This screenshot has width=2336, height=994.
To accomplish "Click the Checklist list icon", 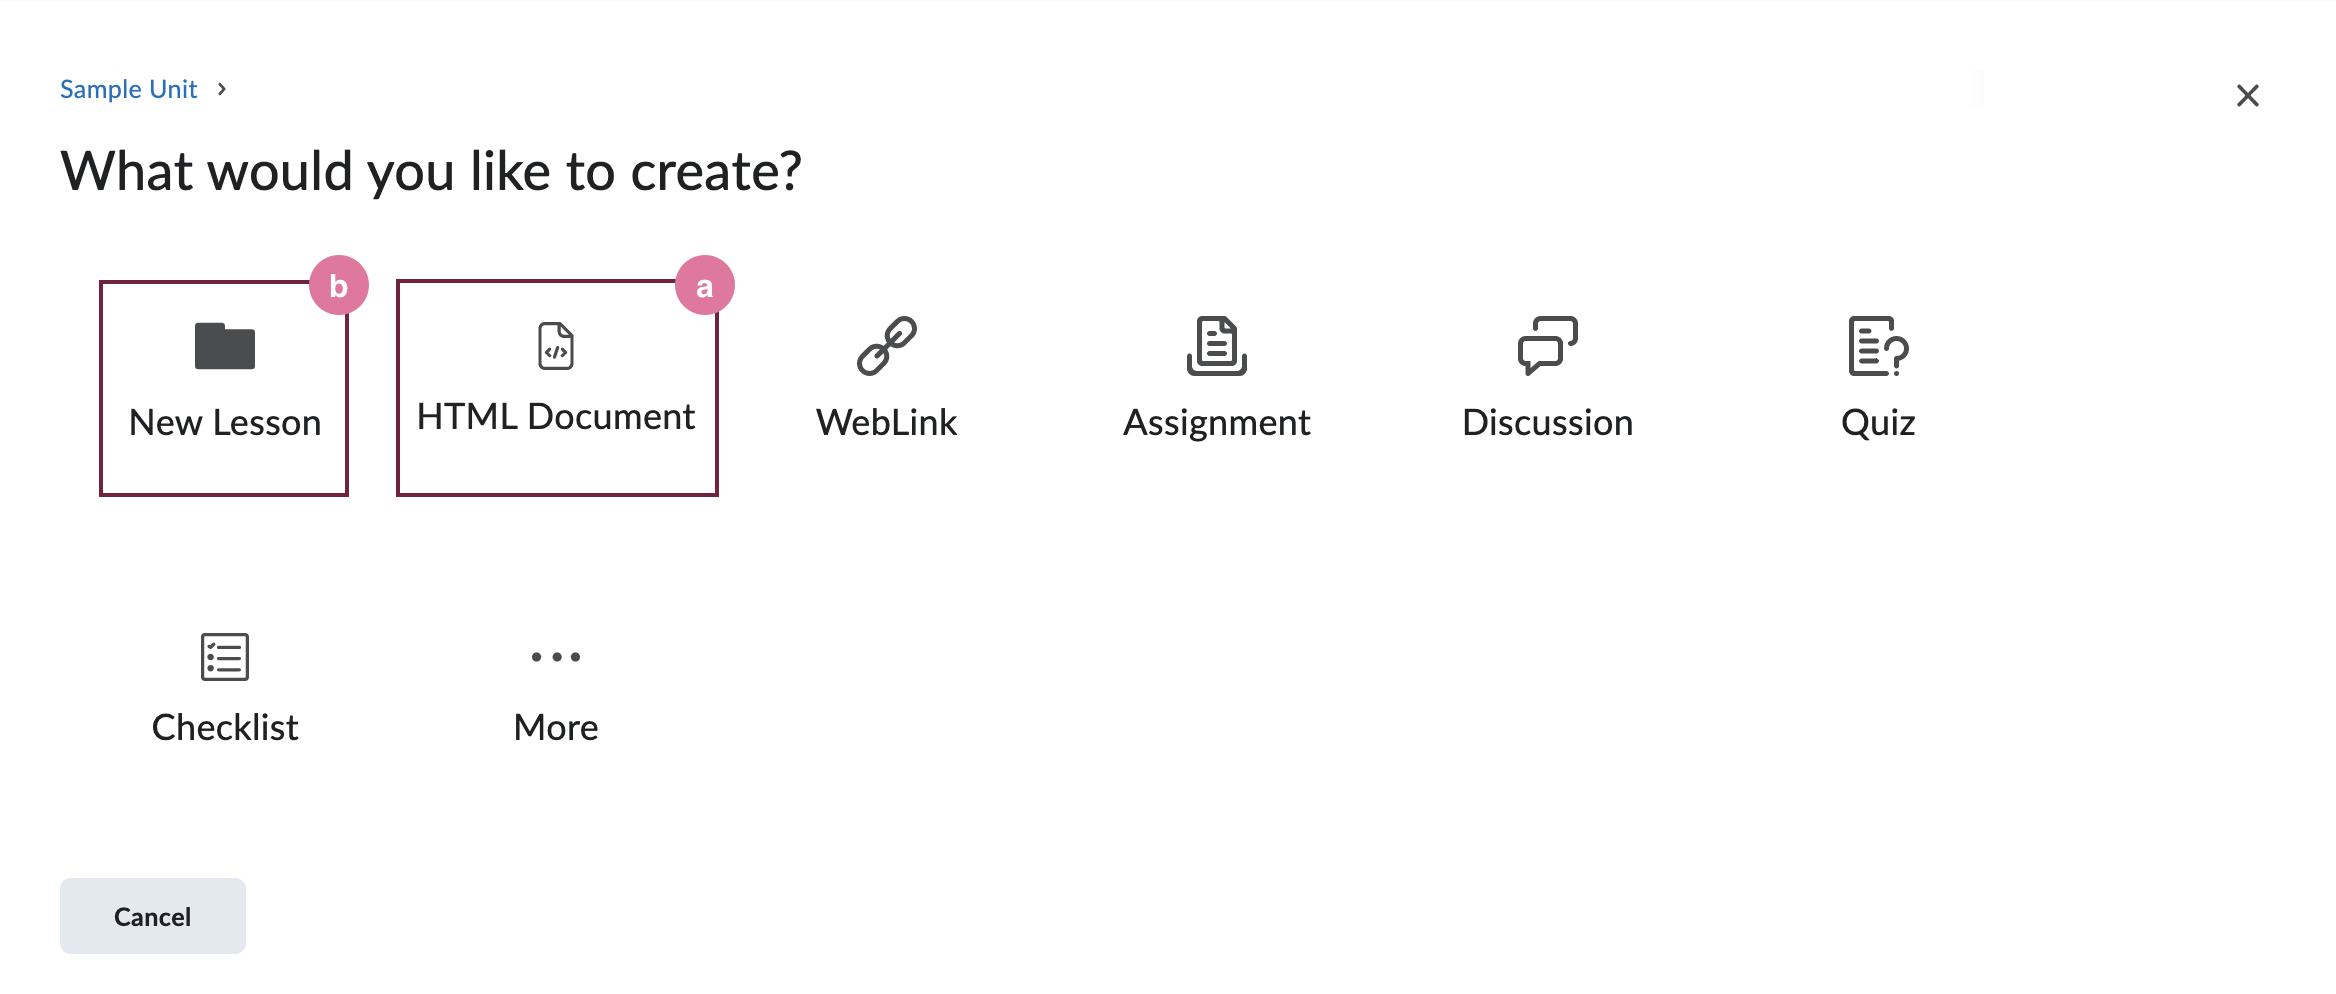I will point(224,656).
